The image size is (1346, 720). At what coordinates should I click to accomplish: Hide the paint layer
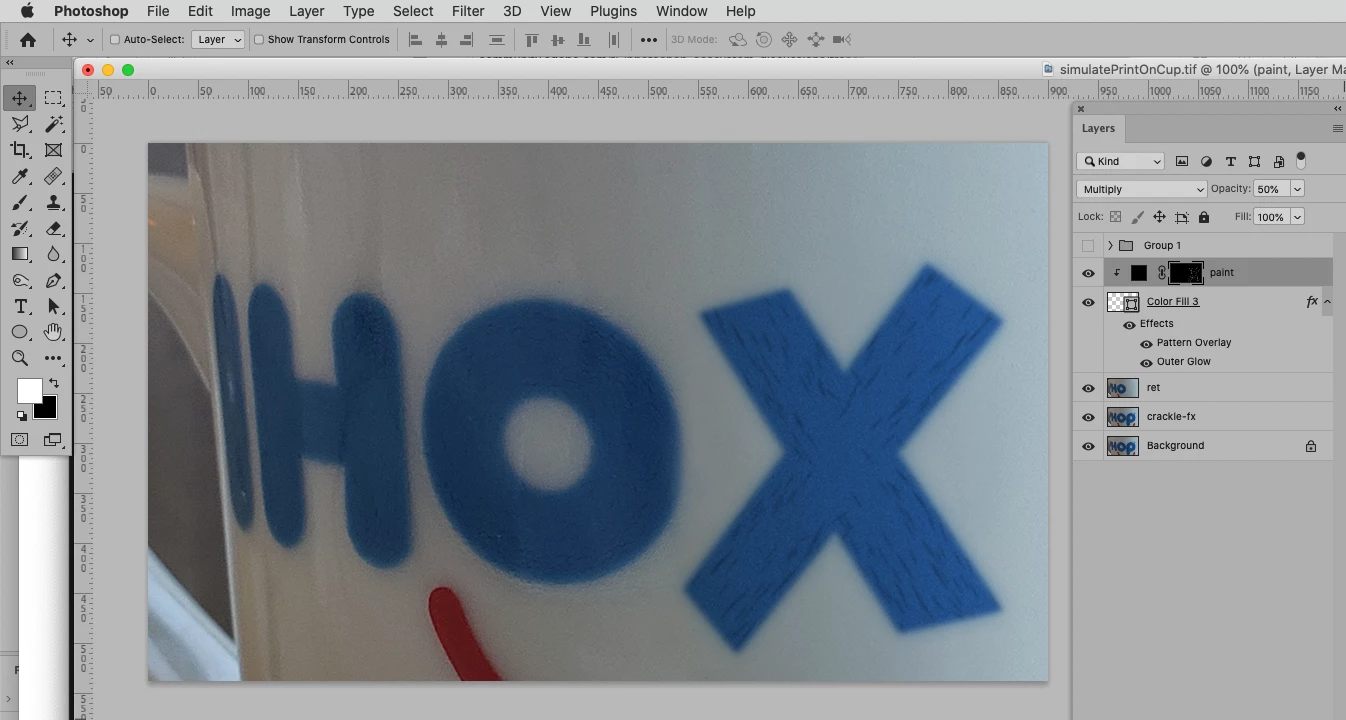click(x=1088, y=273)
